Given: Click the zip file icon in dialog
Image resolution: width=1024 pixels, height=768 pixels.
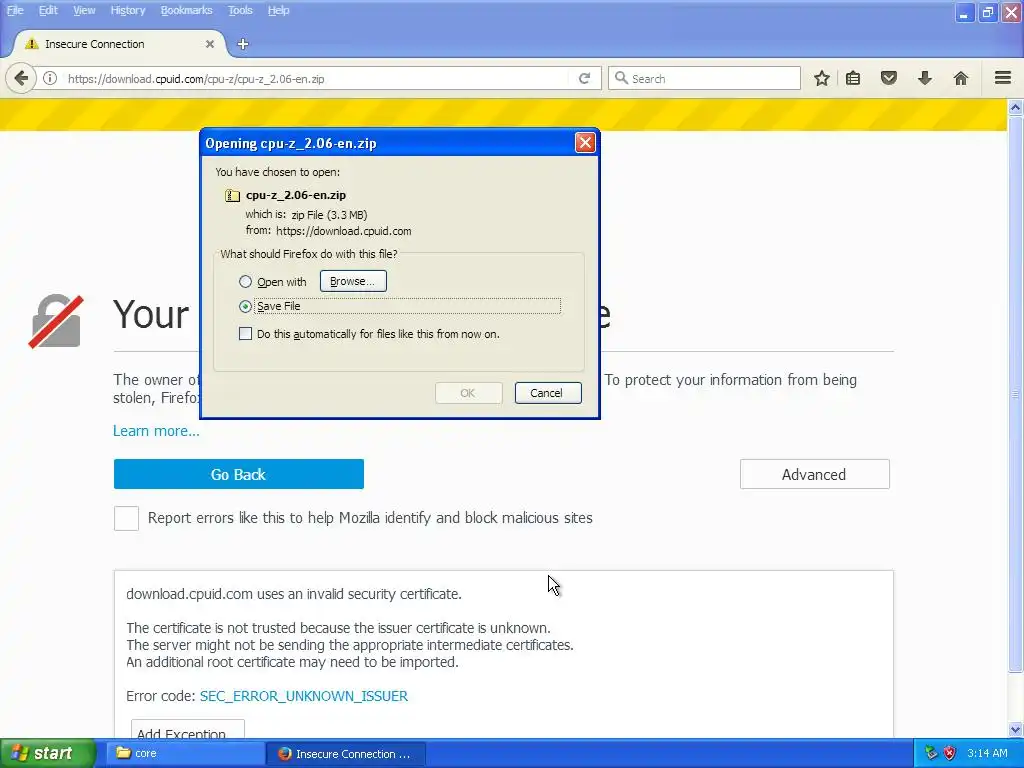Looking at the screenshot, I should pyautogui.click(x=232, y=195).
